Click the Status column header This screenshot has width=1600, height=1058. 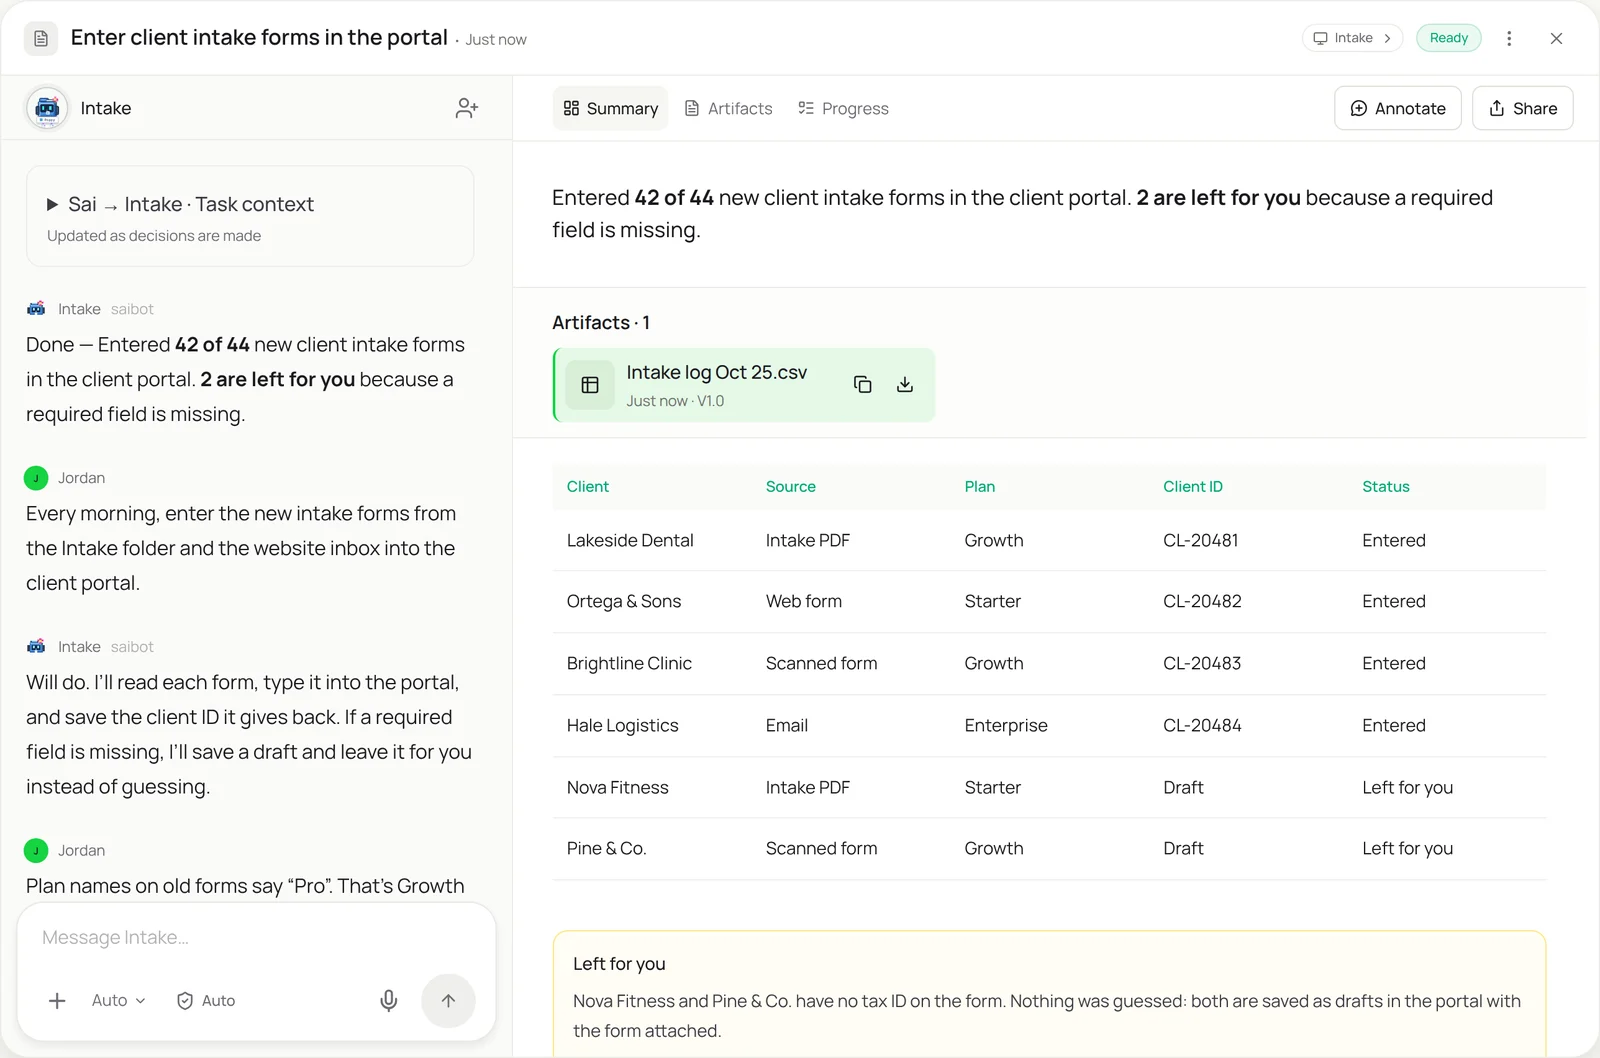[1386, 487]
